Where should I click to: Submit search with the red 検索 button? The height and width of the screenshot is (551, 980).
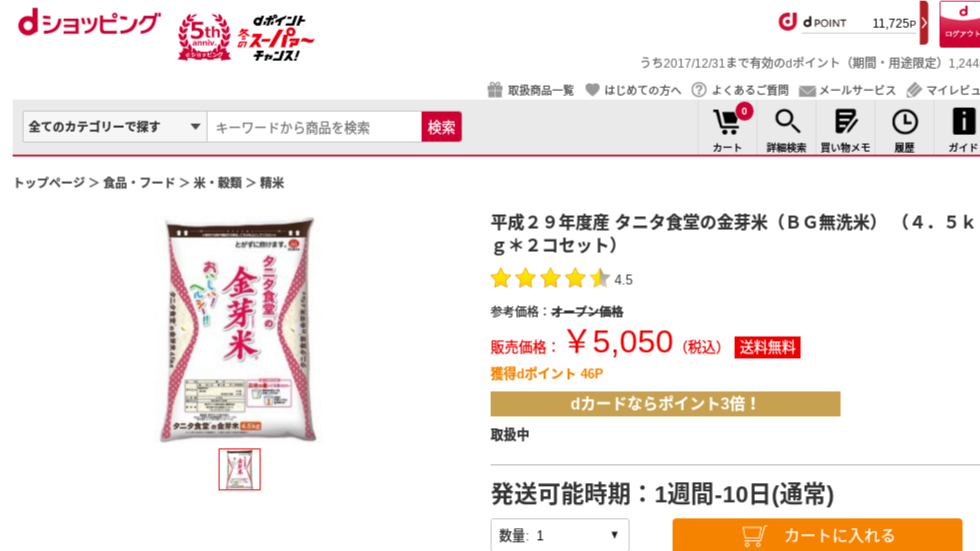point(441,127)
